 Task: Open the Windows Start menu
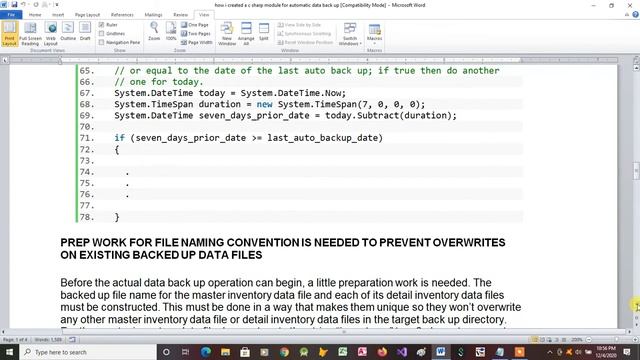9,352
